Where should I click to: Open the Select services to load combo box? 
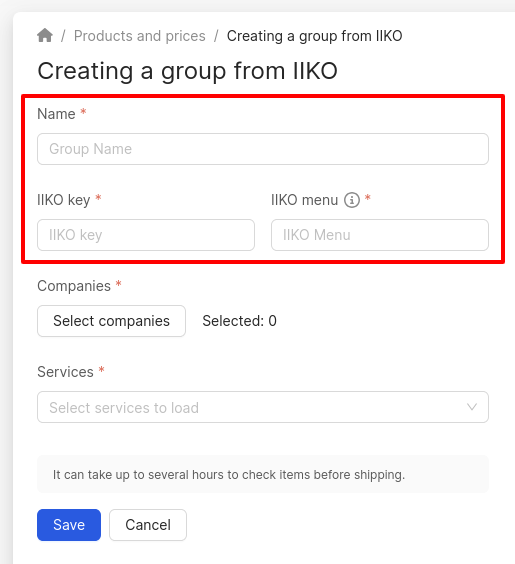tap(263, 407)
